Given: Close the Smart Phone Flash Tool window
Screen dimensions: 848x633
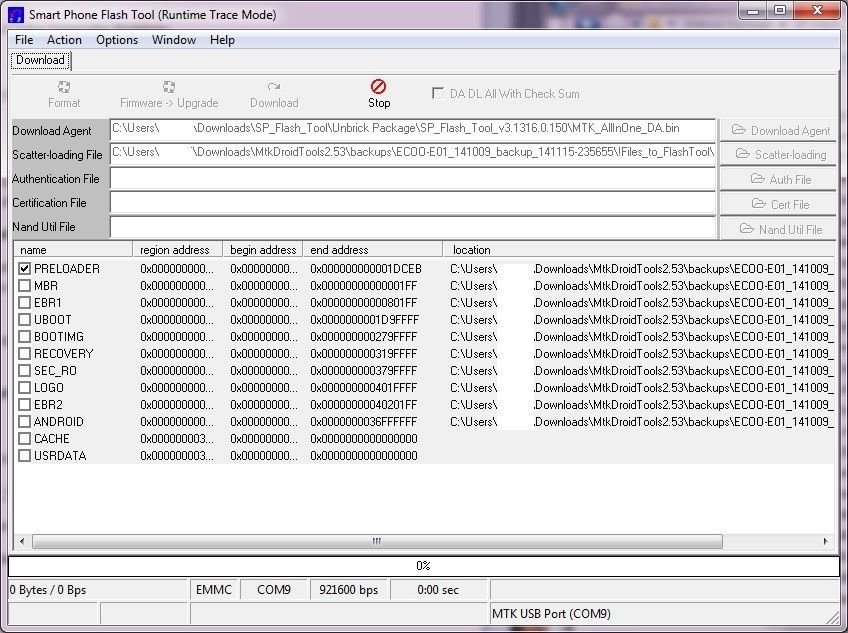Looking at the screenshot, I should point(817,10).
